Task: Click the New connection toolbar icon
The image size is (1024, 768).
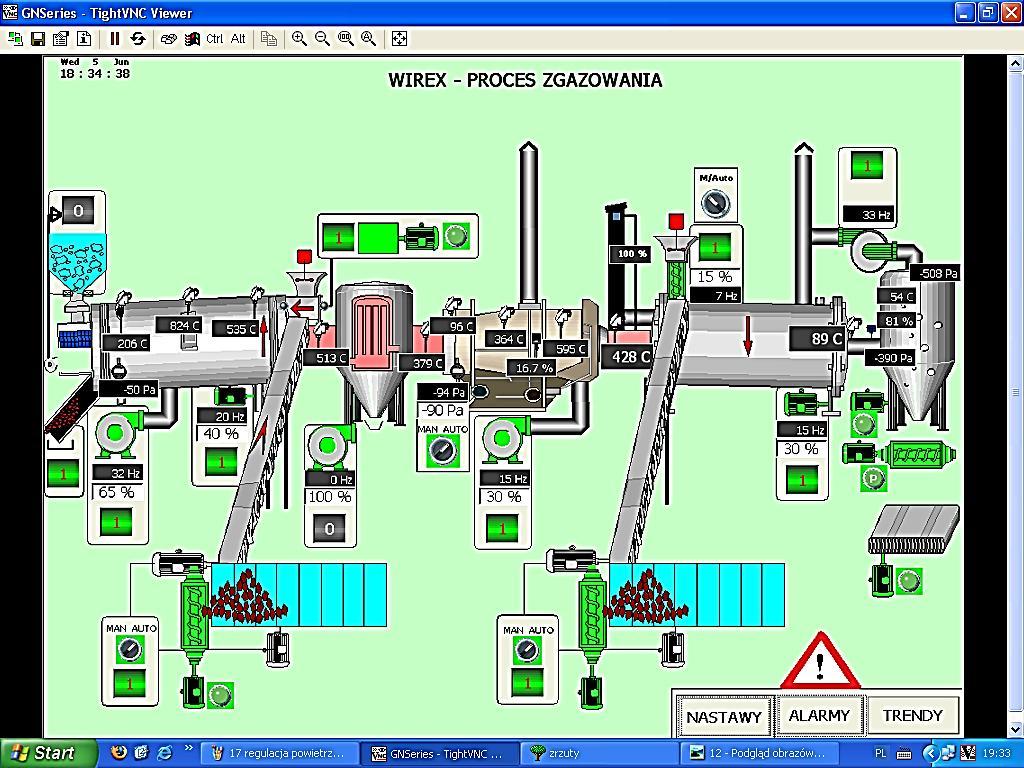Action: [x=15, y=39]
